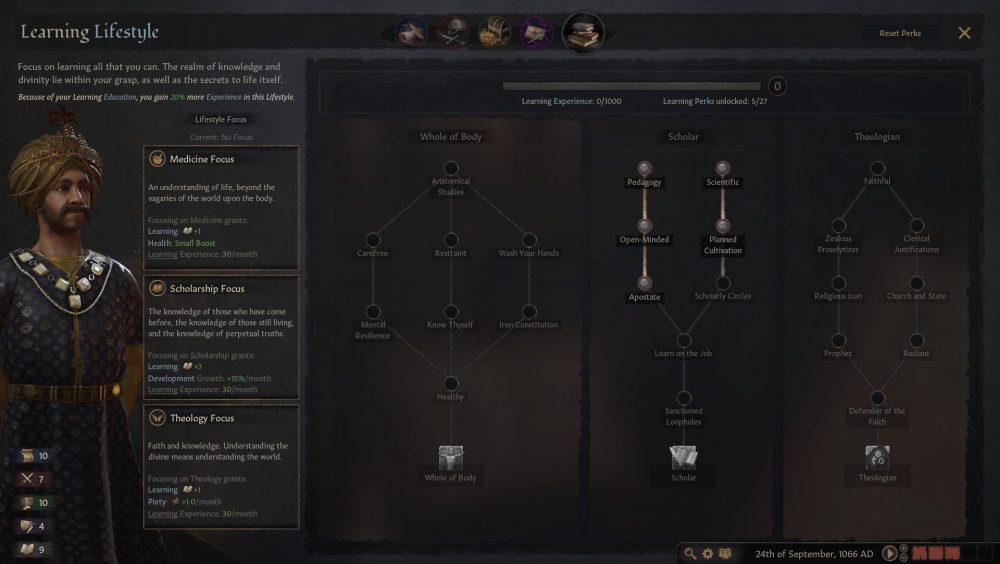Image resolution: width=1000 pixels, height=564 pixels.
Task: Open the encyclopedia book icon
Action: pyautogui.click(x=726, y=553)
